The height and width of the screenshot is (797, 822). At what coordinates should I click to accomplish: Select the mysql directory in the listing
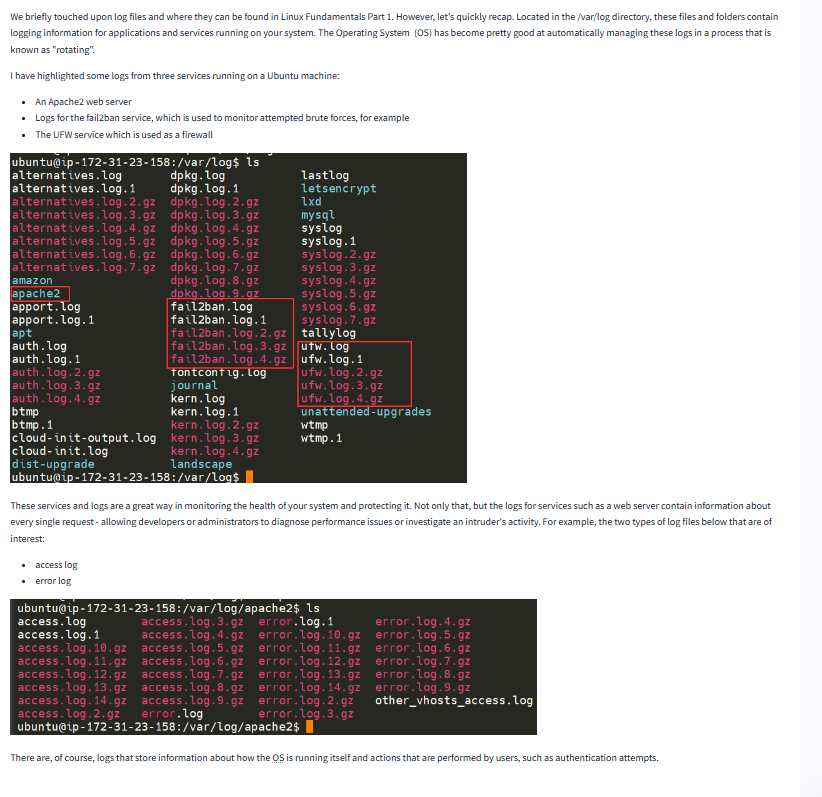click(318, 214)
